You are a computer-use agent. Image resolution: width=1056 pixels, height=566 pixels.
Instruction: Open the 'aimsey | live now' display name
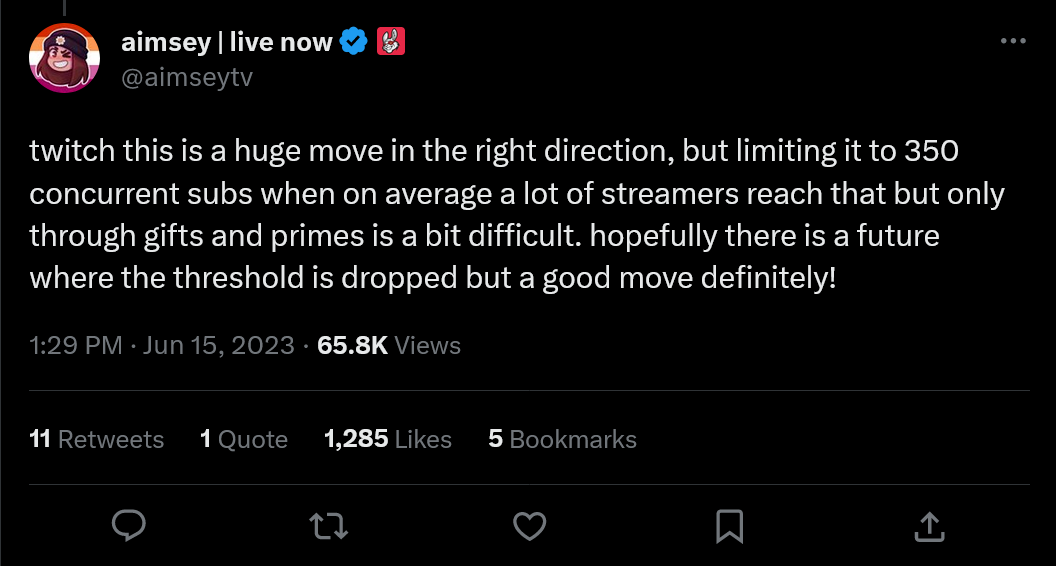tap(227, 43)
